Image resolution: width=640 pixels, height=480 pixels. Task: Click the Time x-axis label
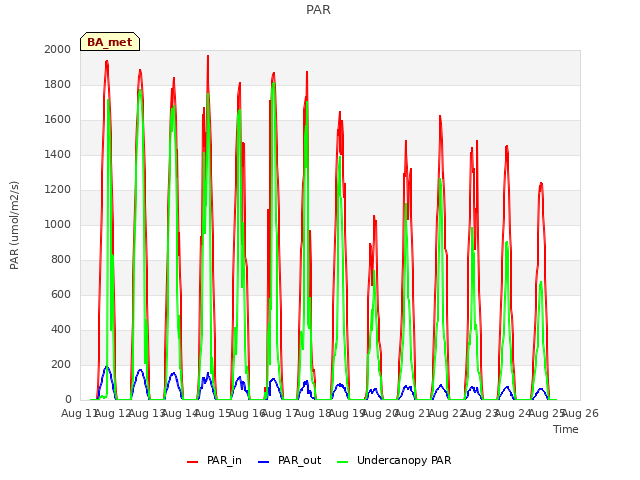click(566, 429)
